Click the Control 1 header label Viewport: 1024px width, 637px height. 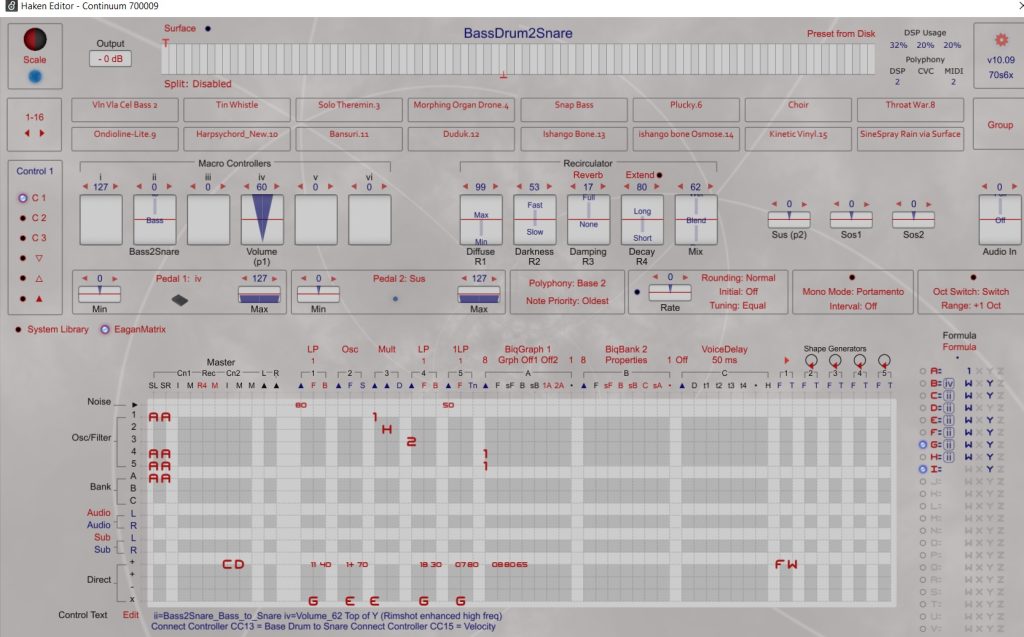coord(35,171)
